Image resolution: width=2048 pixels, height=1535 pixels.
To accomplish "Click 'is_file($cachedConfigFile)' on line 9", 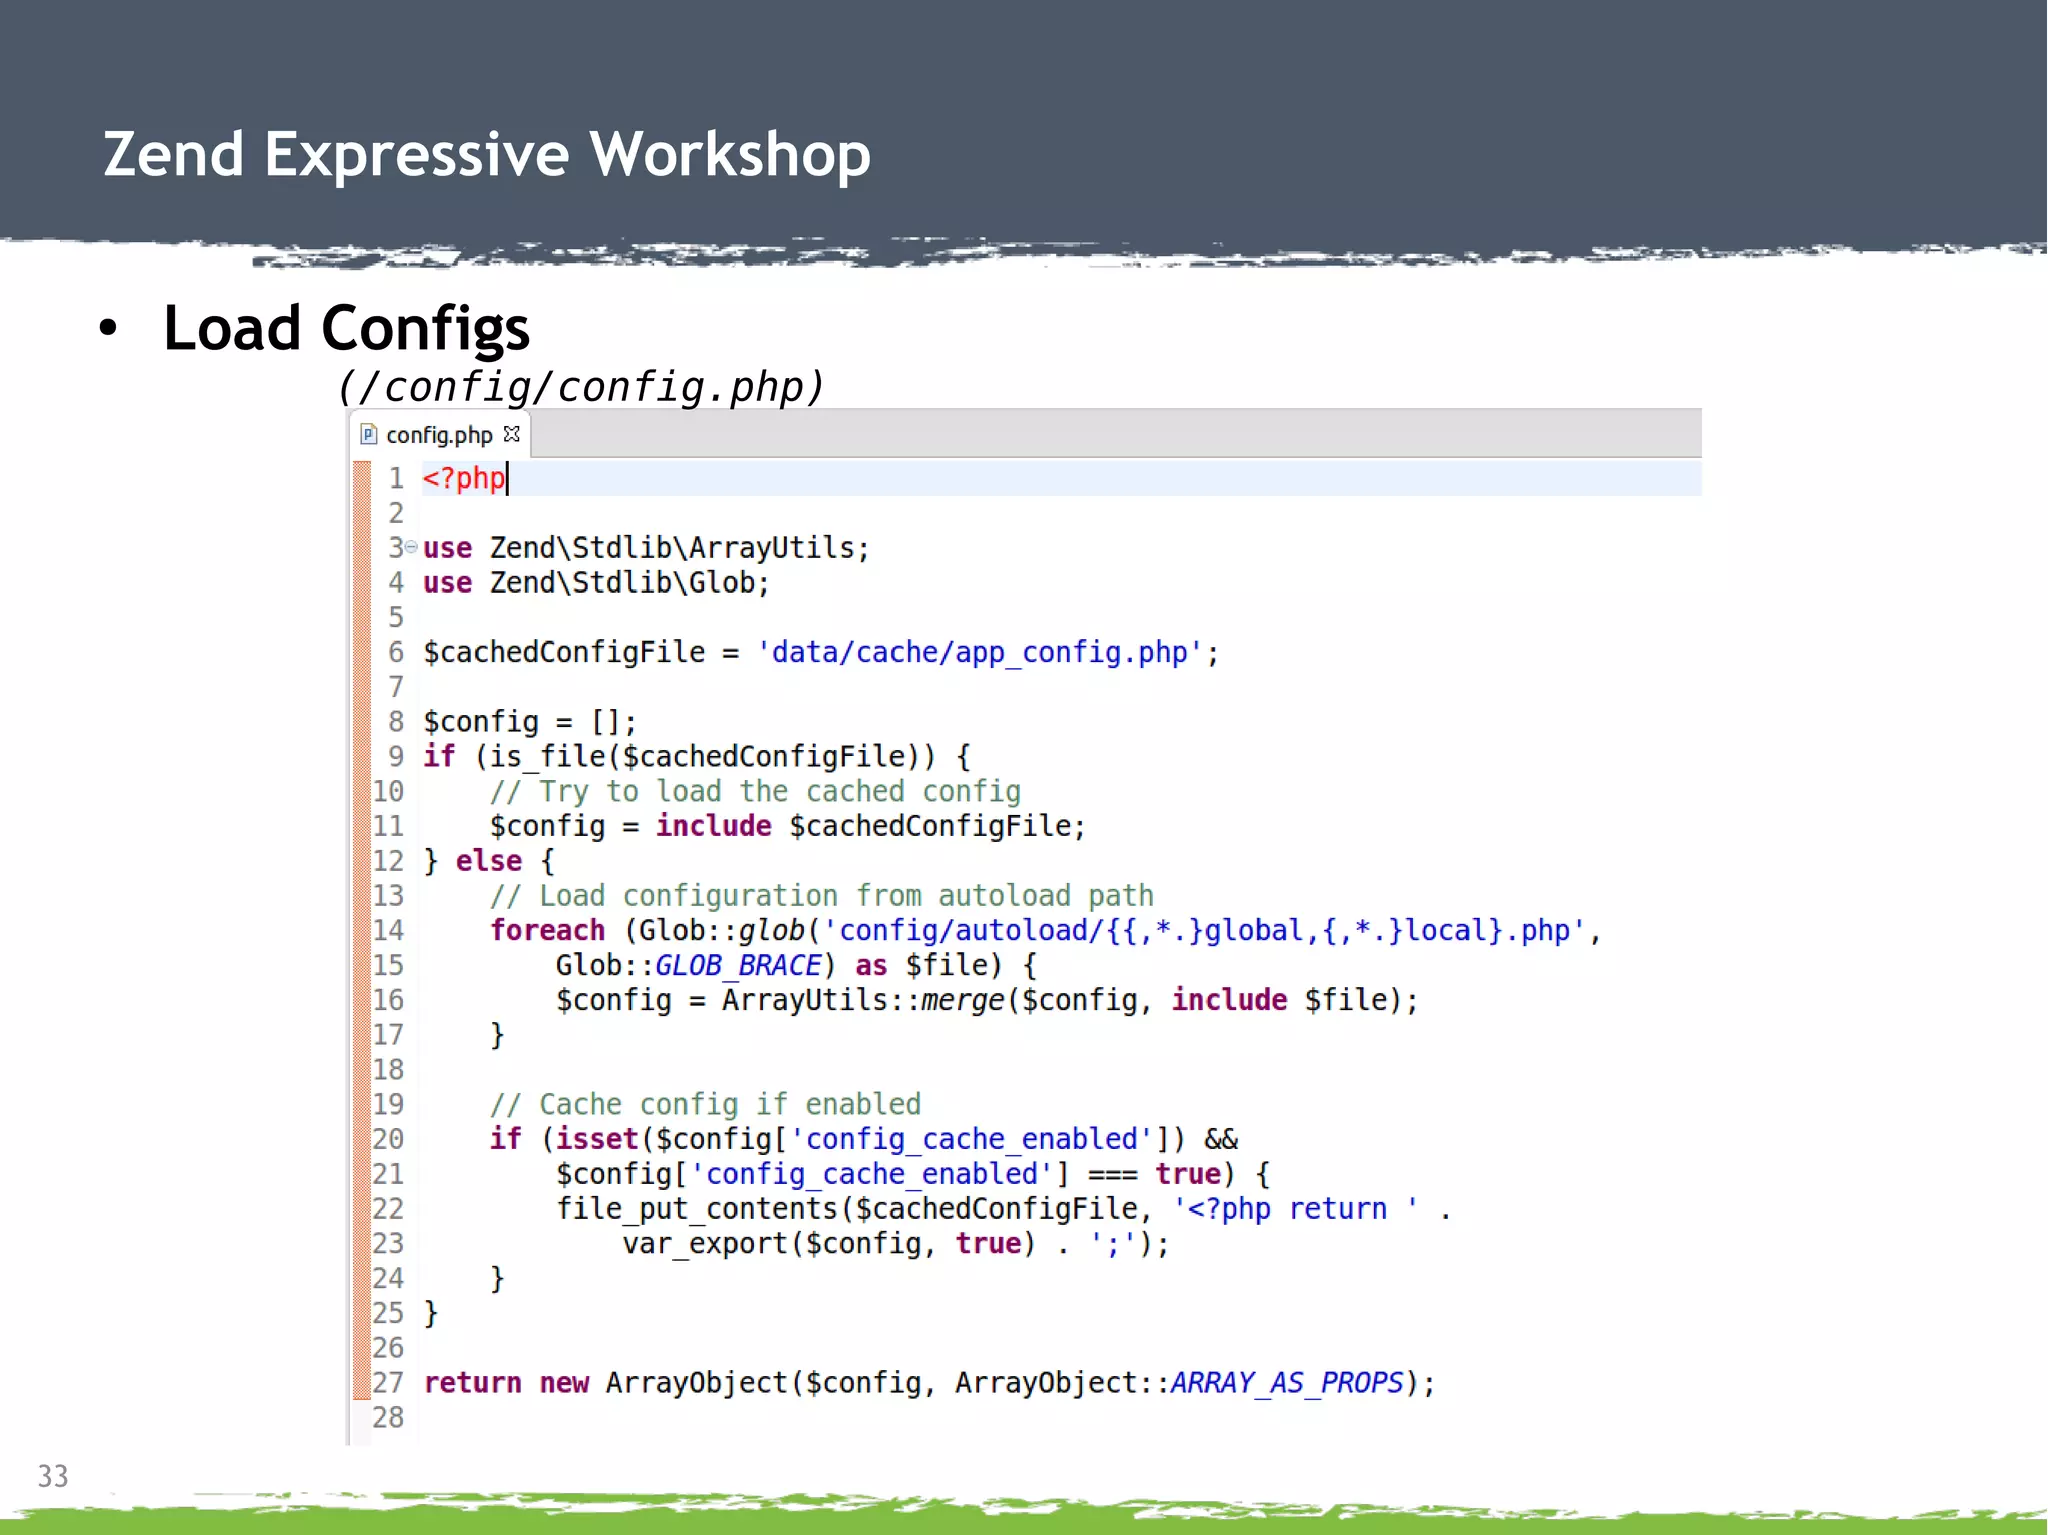I will [x=704, y=757].
